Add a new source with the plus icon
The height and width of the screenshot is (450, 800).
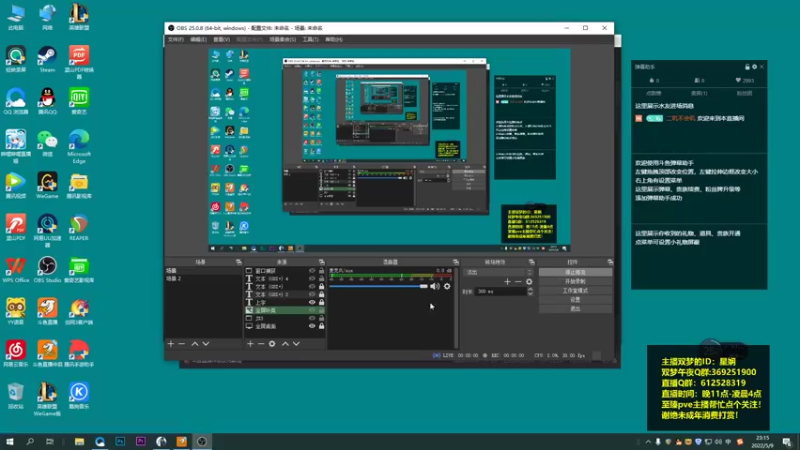tap(250, 344)
